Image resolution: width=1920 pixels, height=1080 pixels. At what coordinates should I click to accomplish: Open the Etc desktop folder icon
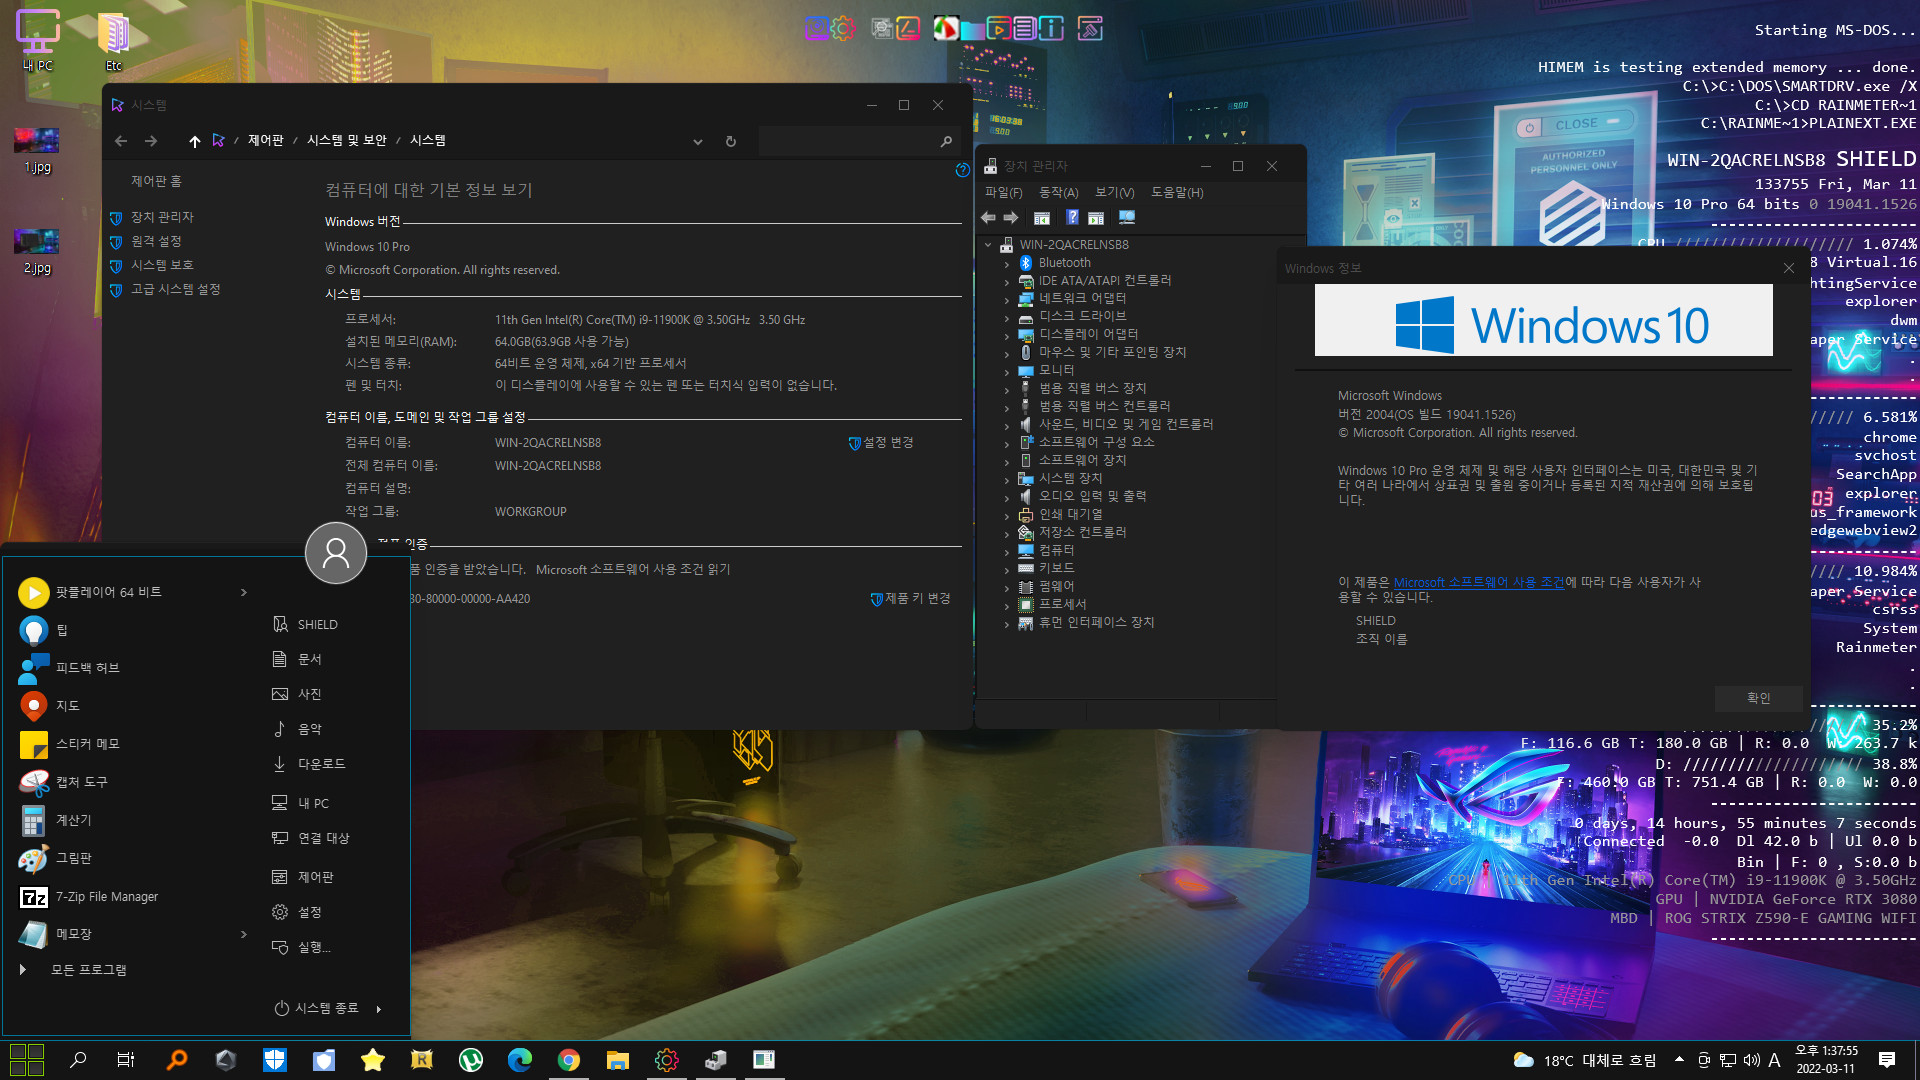click(114, 42)
